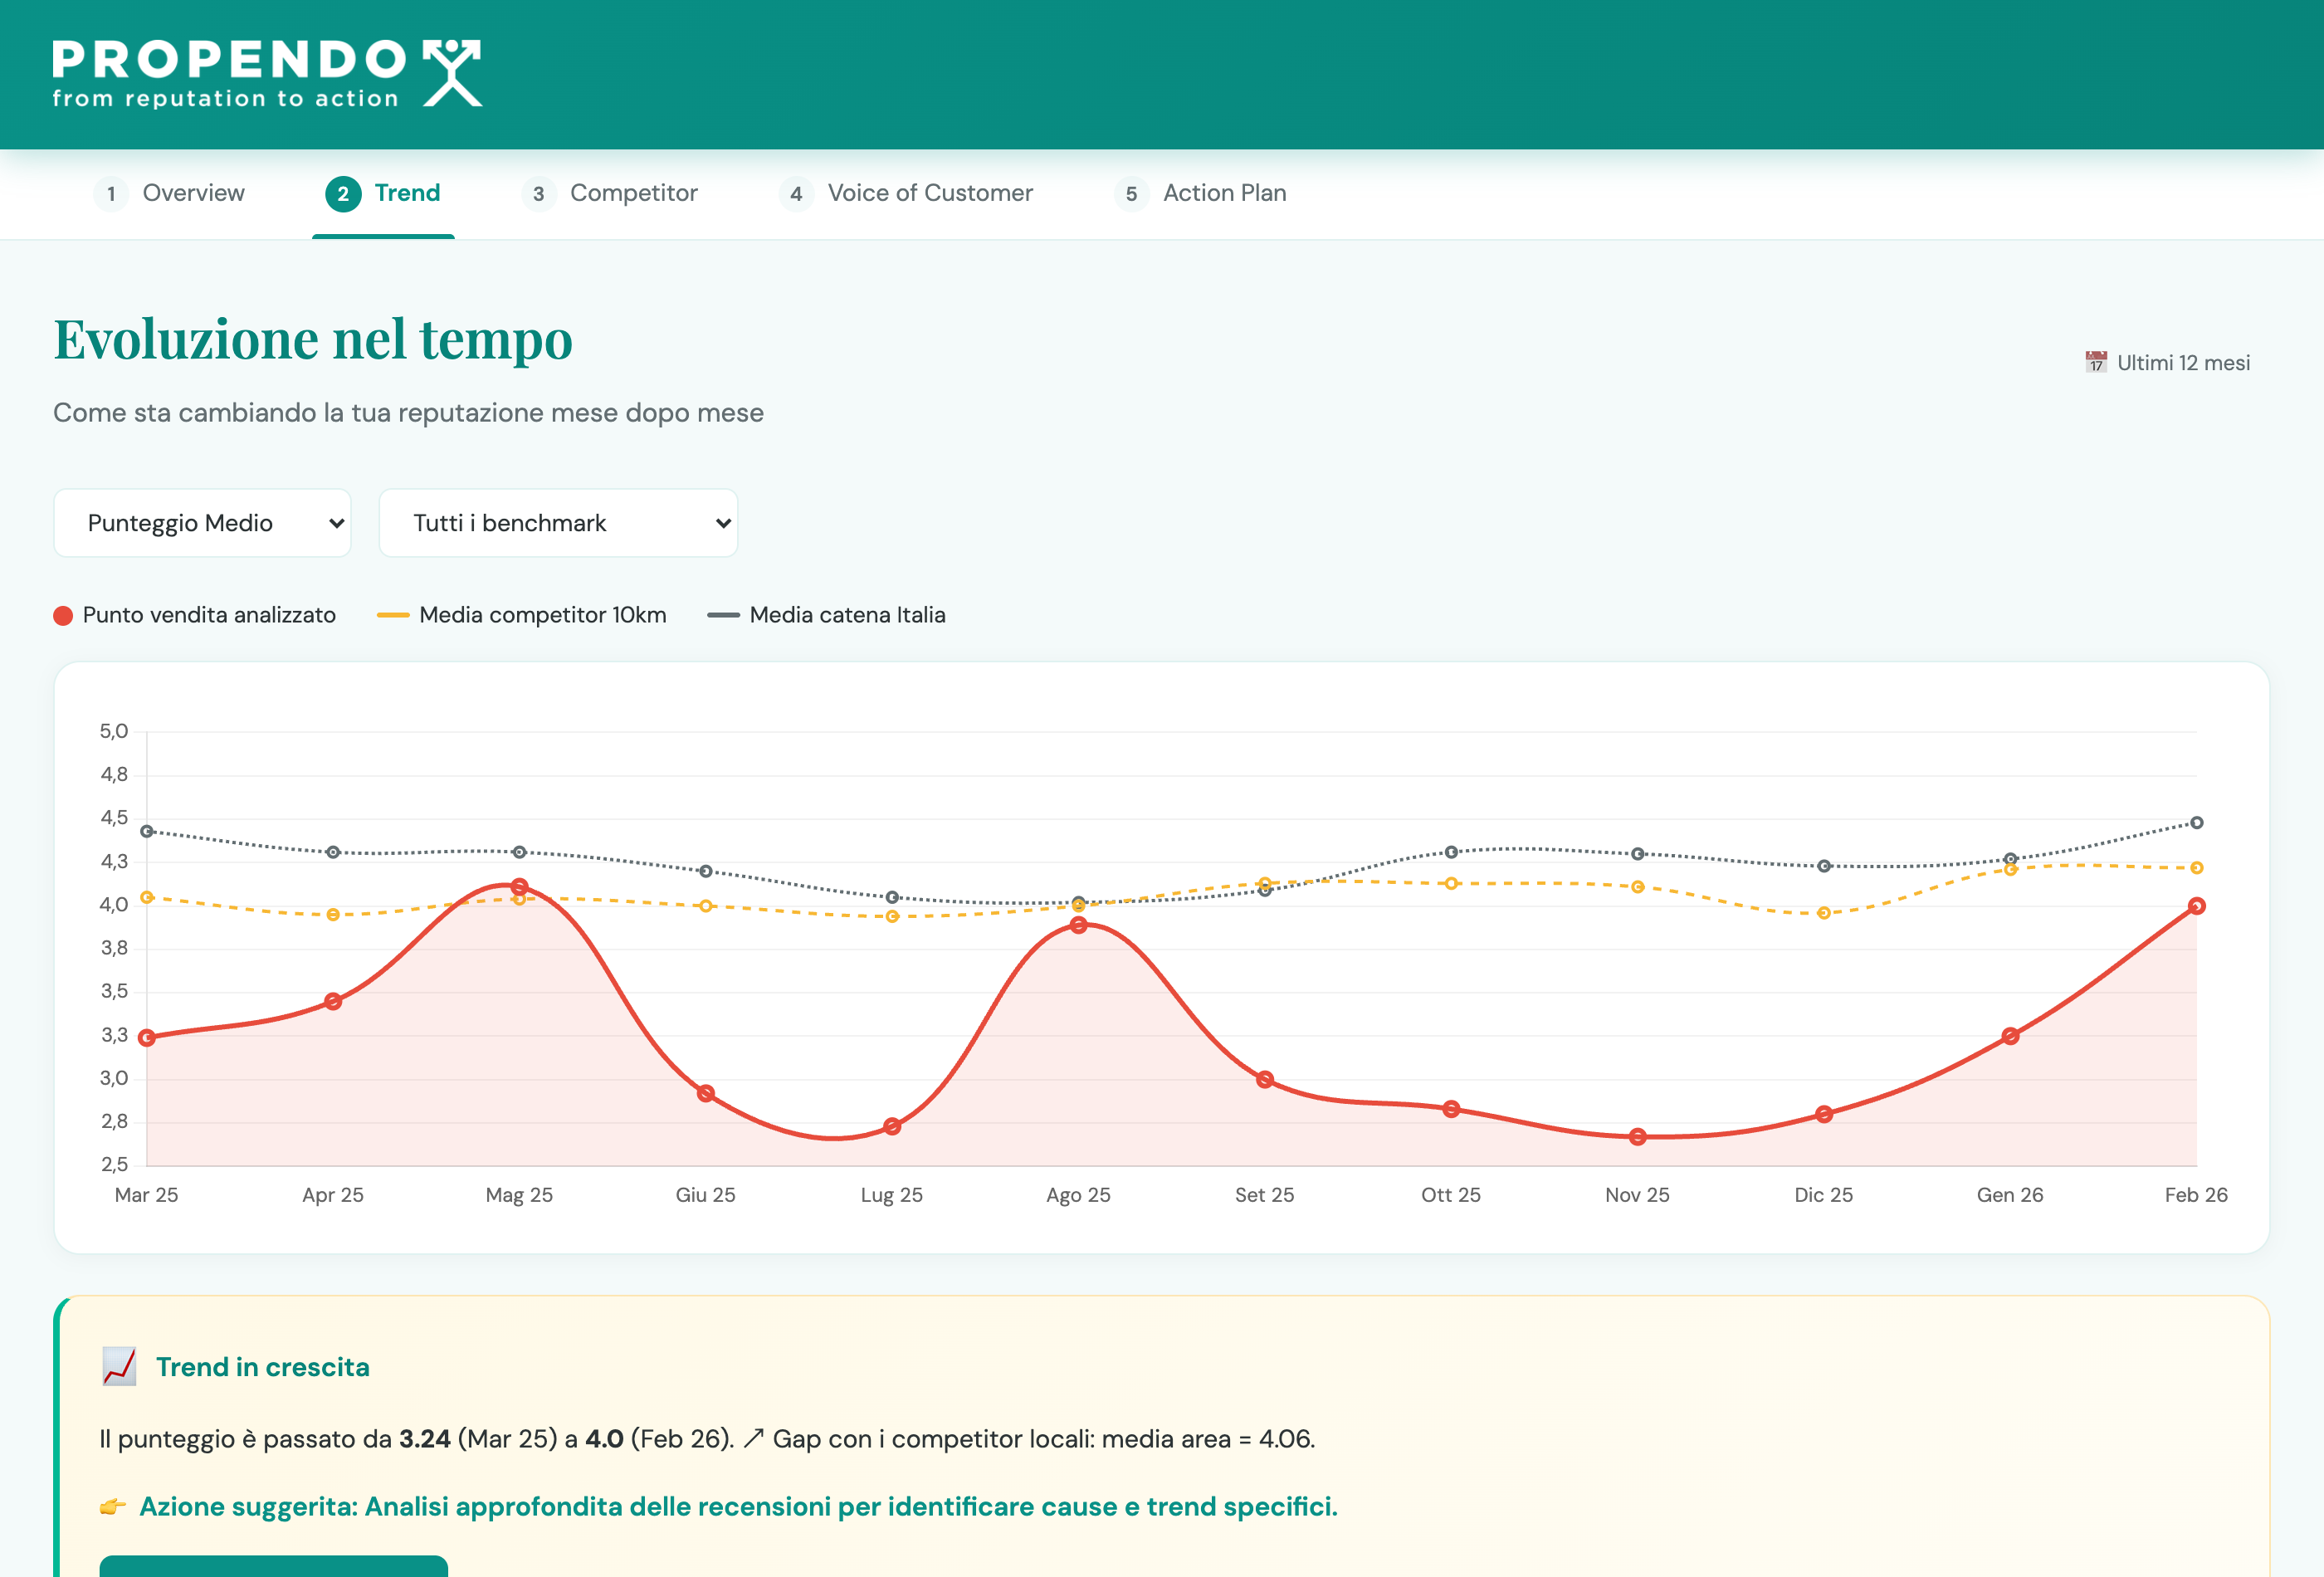Click step number 3 badge
This screenshot has width=2324, height=1577.
click(x=539, y=194)
